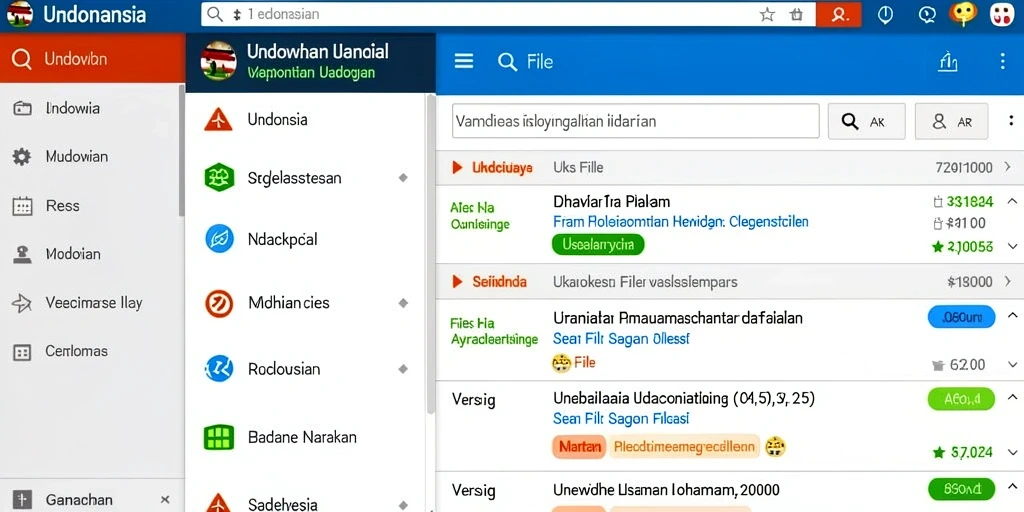Click the airplane icon beside Veecimase Ilay
The image size is (1024, 512).
pyautogui.click(x=22, y=303)
